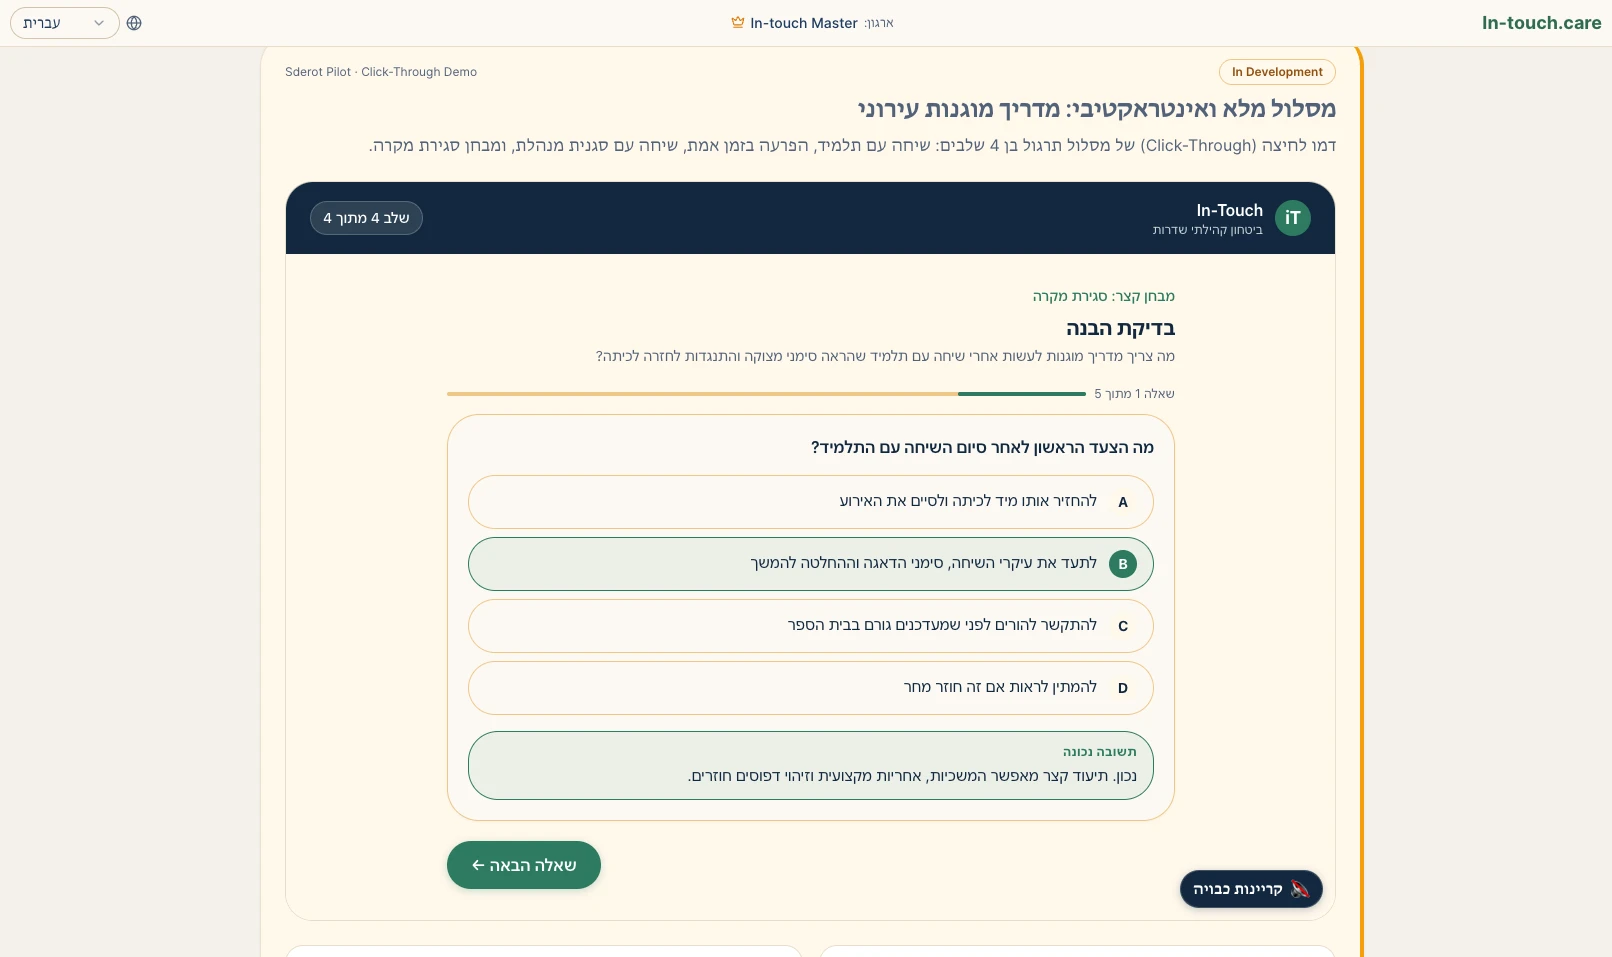The width and height of the screenshot is (1612, 957).
Task: Go to next question with שאלה הבאה
Action: (524, 865)
